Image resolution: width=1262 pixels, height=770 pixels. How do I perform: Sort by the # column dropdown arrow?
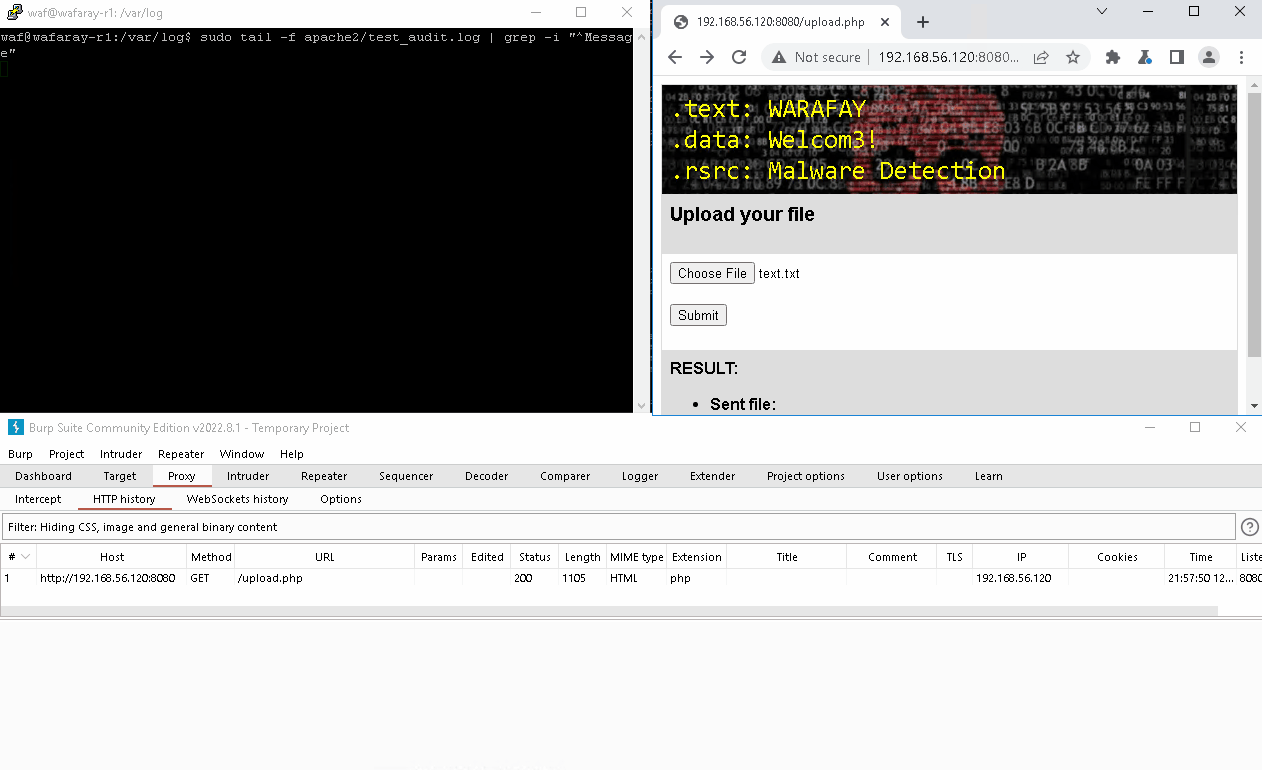pyautogui.click(x=26, y=557)
